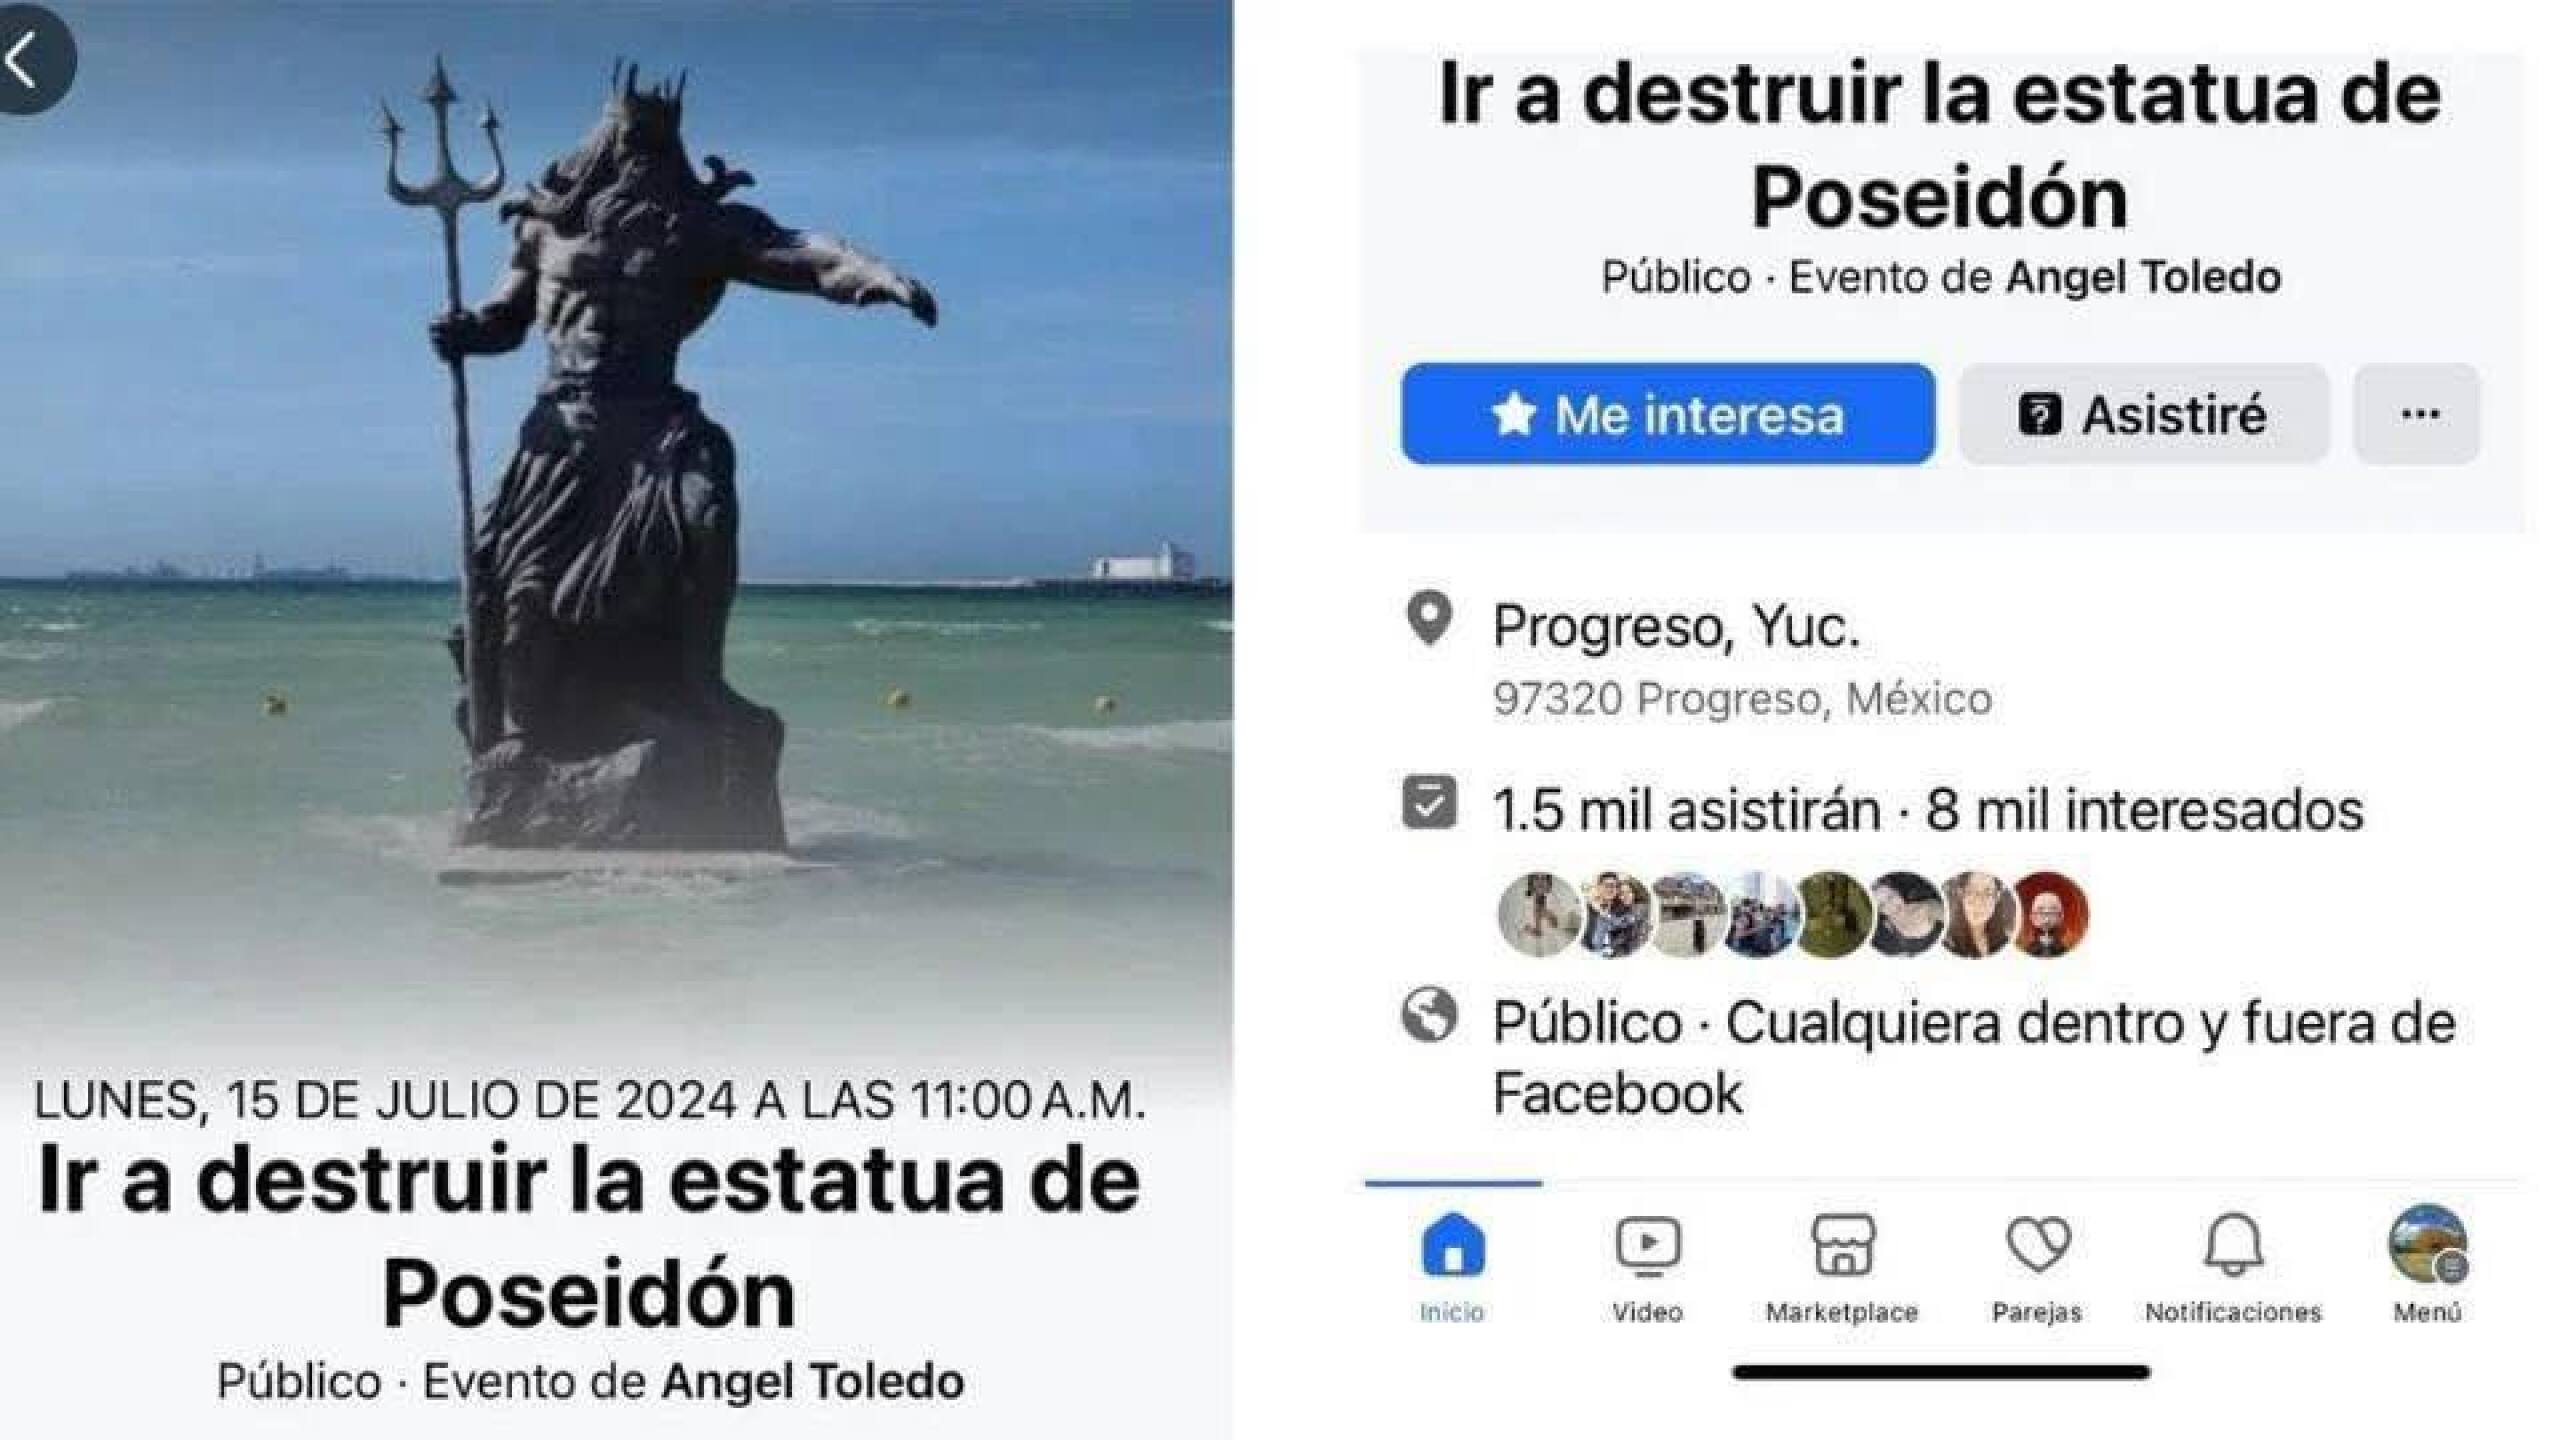Tap the Poseidon statue cover photo

tap(616, 500)
